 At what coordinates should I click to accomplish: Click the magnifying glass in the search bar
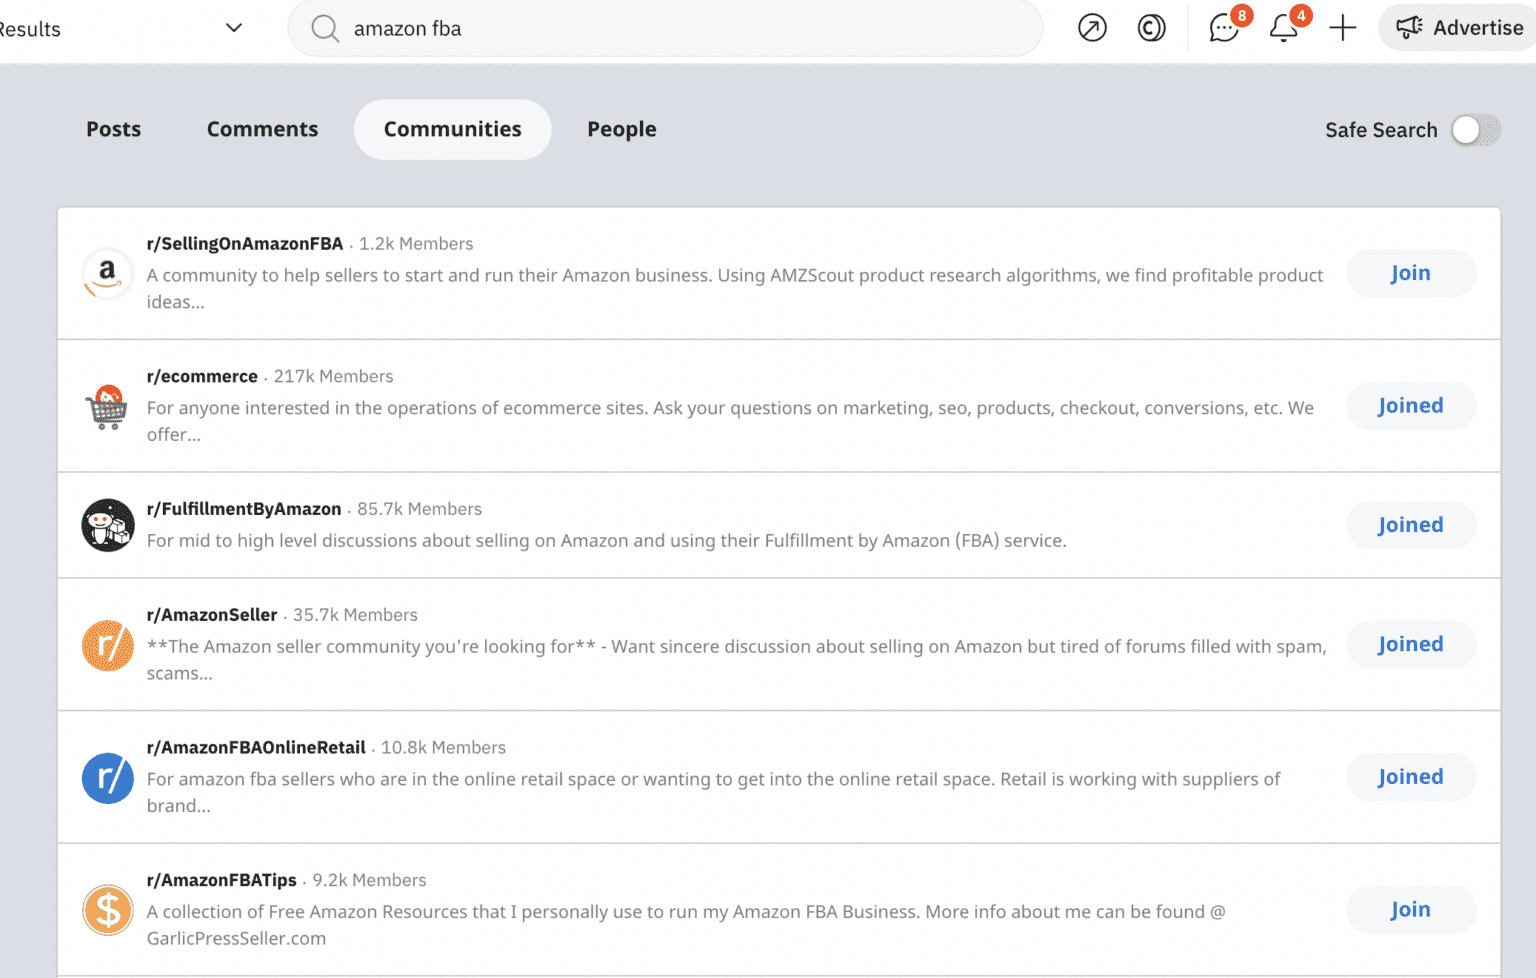tap(324, 28)
